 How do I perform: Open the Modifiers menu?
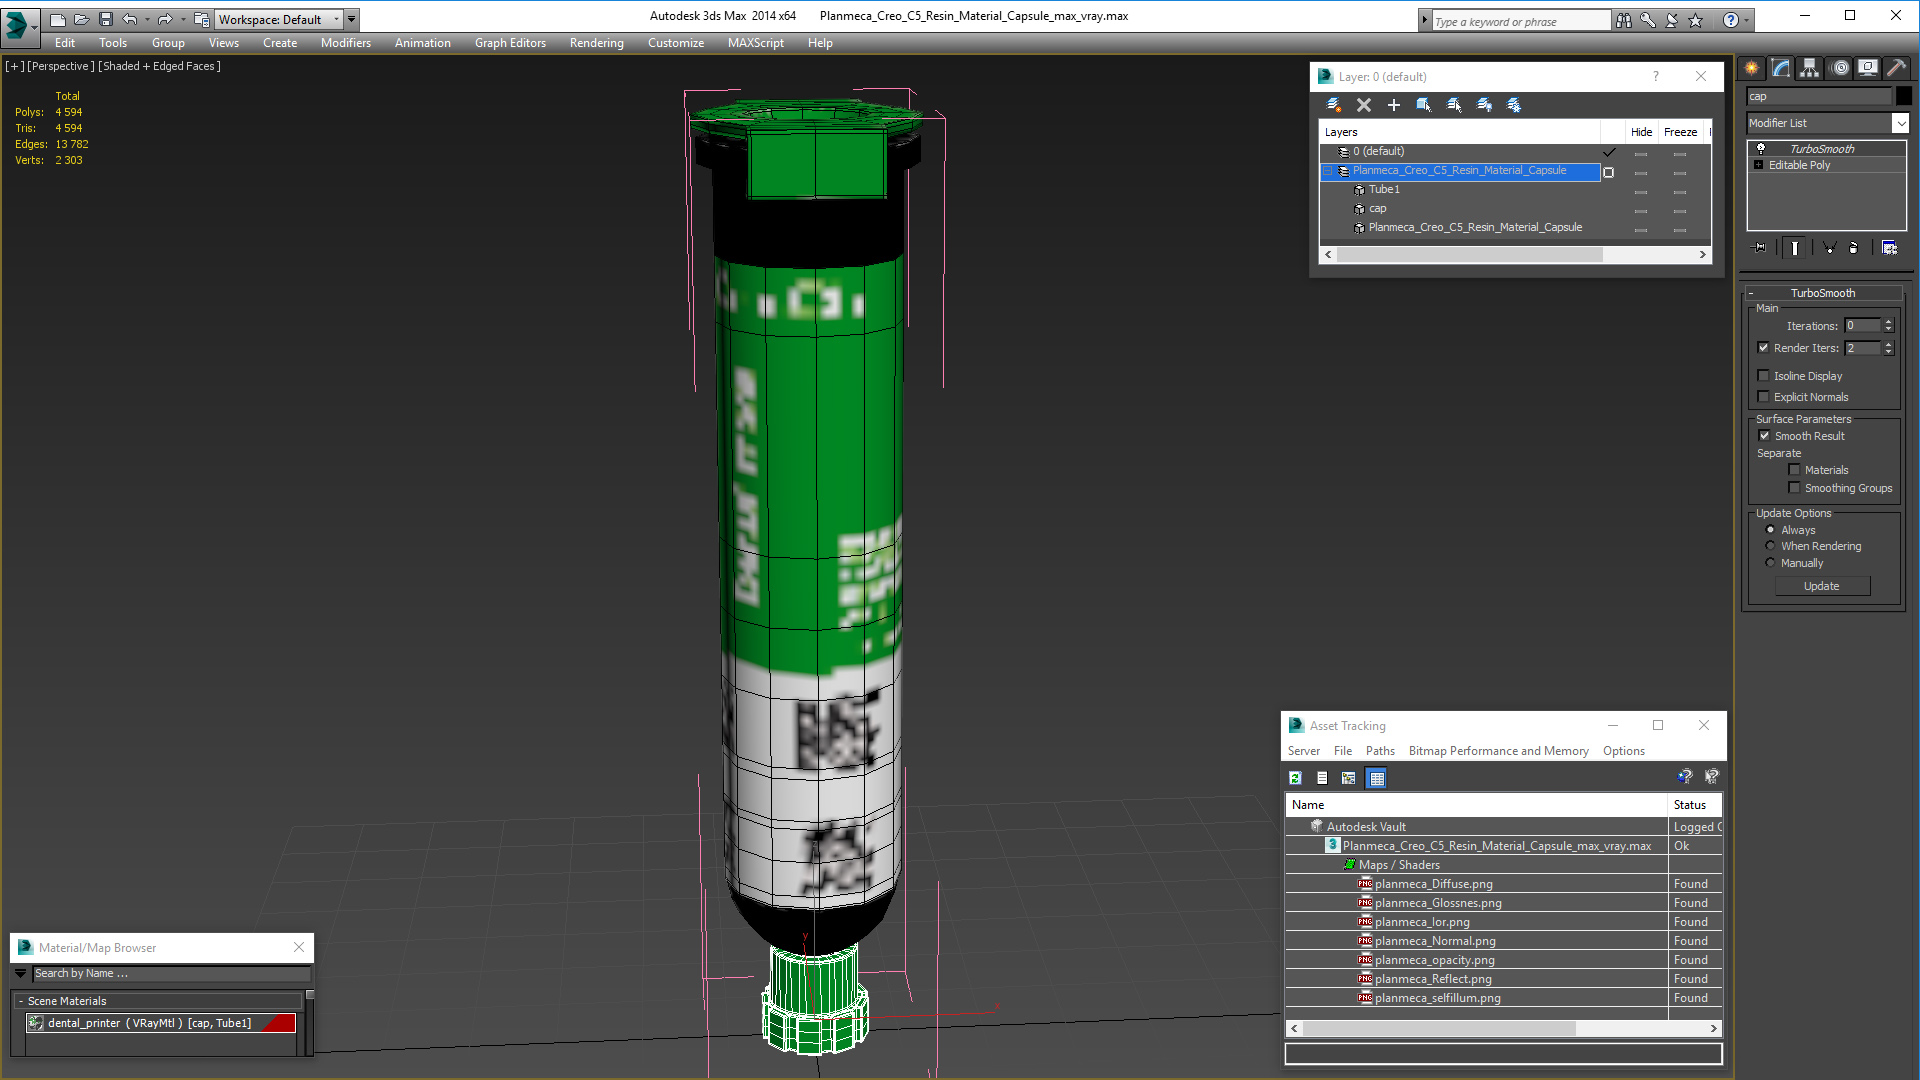tap(345, 43)
